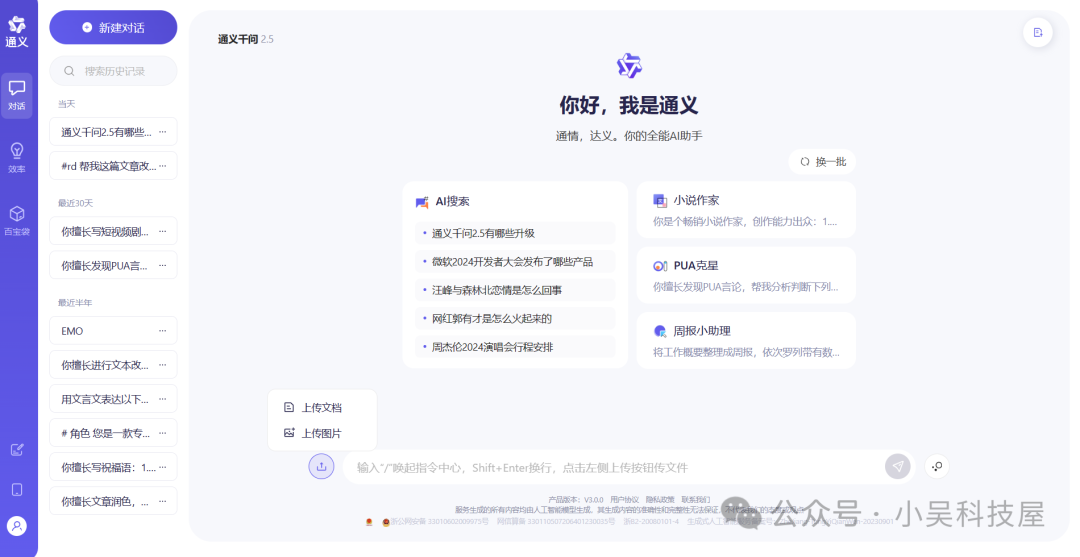Screen dimensions: 1080x557
Task: Open history chat 你擅长发现PUA言
Action: [113, 265]
